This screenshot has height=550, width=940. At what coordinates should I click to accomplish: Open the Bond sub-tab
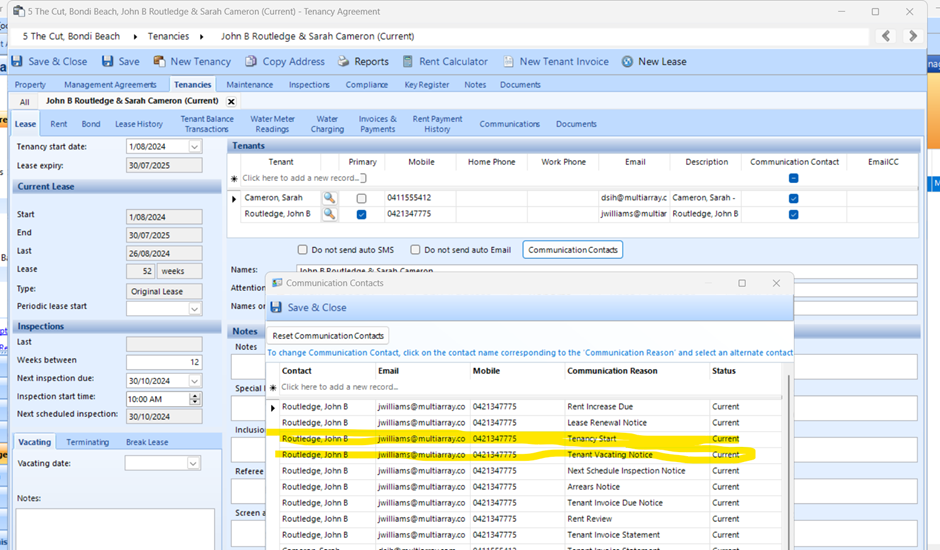(91, 124)
